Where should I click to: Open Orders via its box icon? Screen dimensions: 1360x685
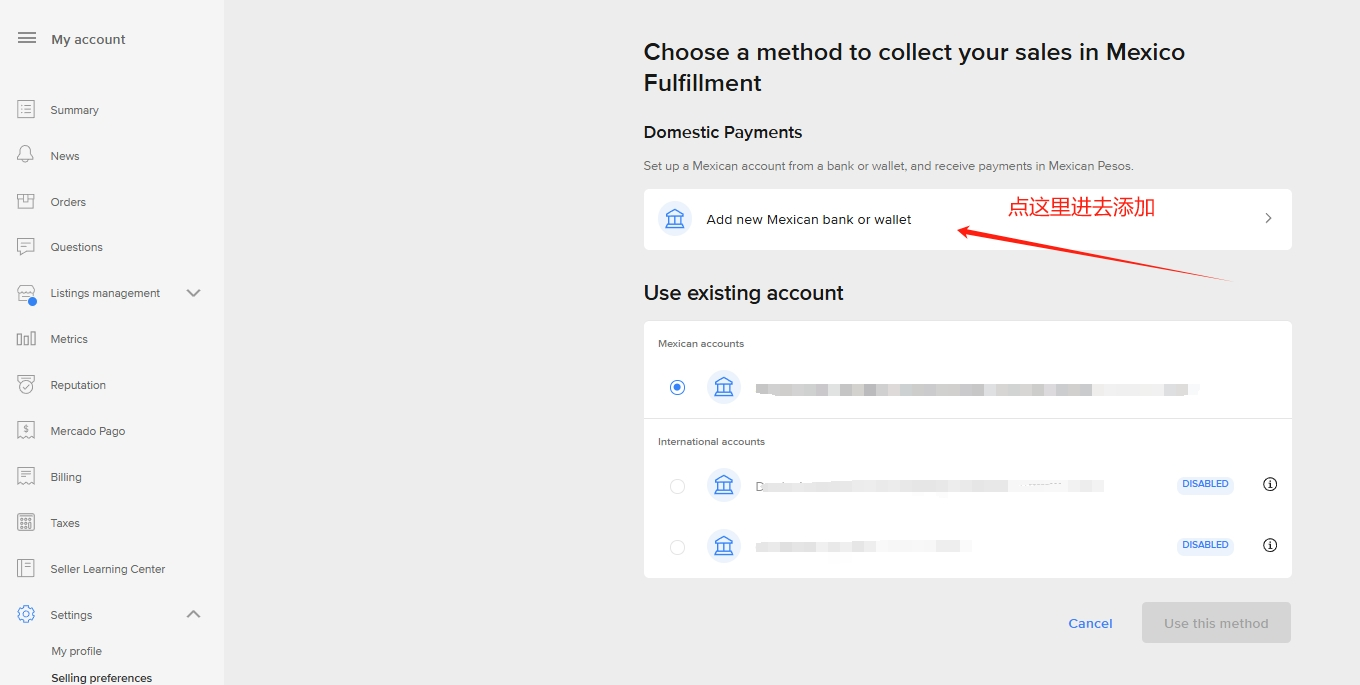pyautogui.click(x=26, y=201)
